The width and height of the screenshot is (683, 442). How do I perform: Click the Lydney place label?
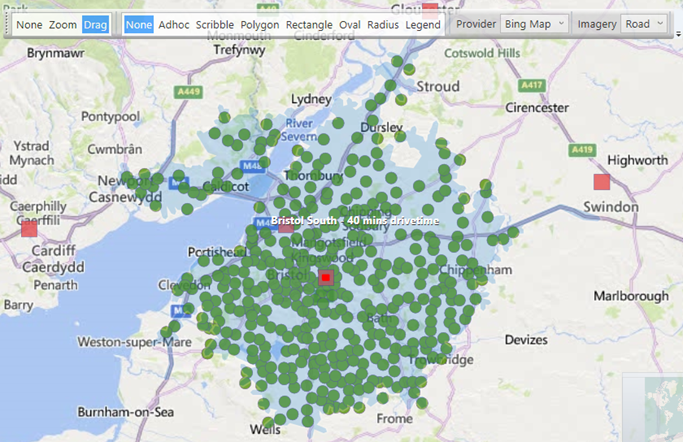click(x=311, y=100)
